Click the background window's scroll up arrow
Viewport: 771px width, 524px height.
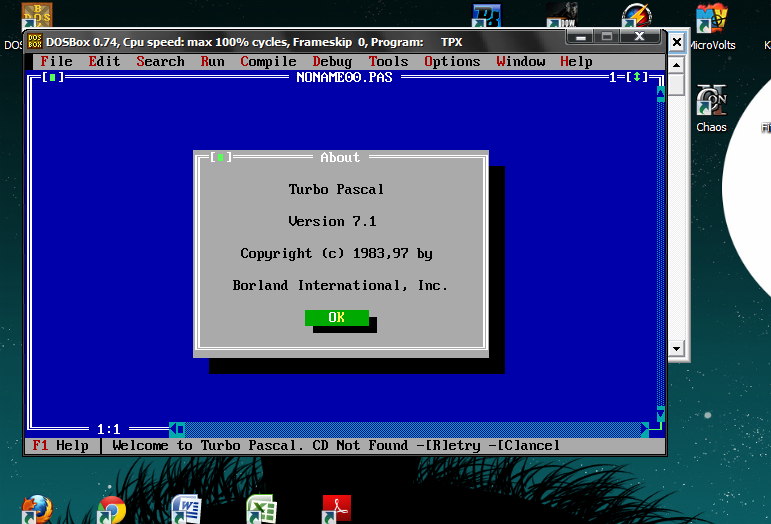coord(677,65)
